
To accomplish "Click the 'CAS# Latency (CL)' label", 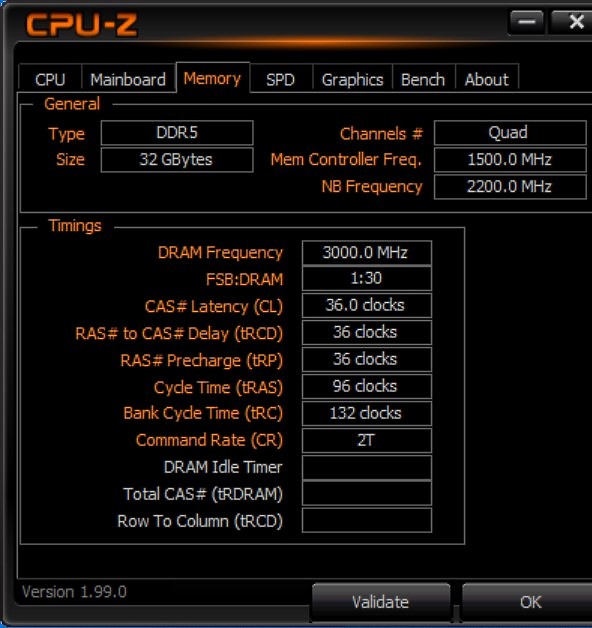I will [214, 306].
